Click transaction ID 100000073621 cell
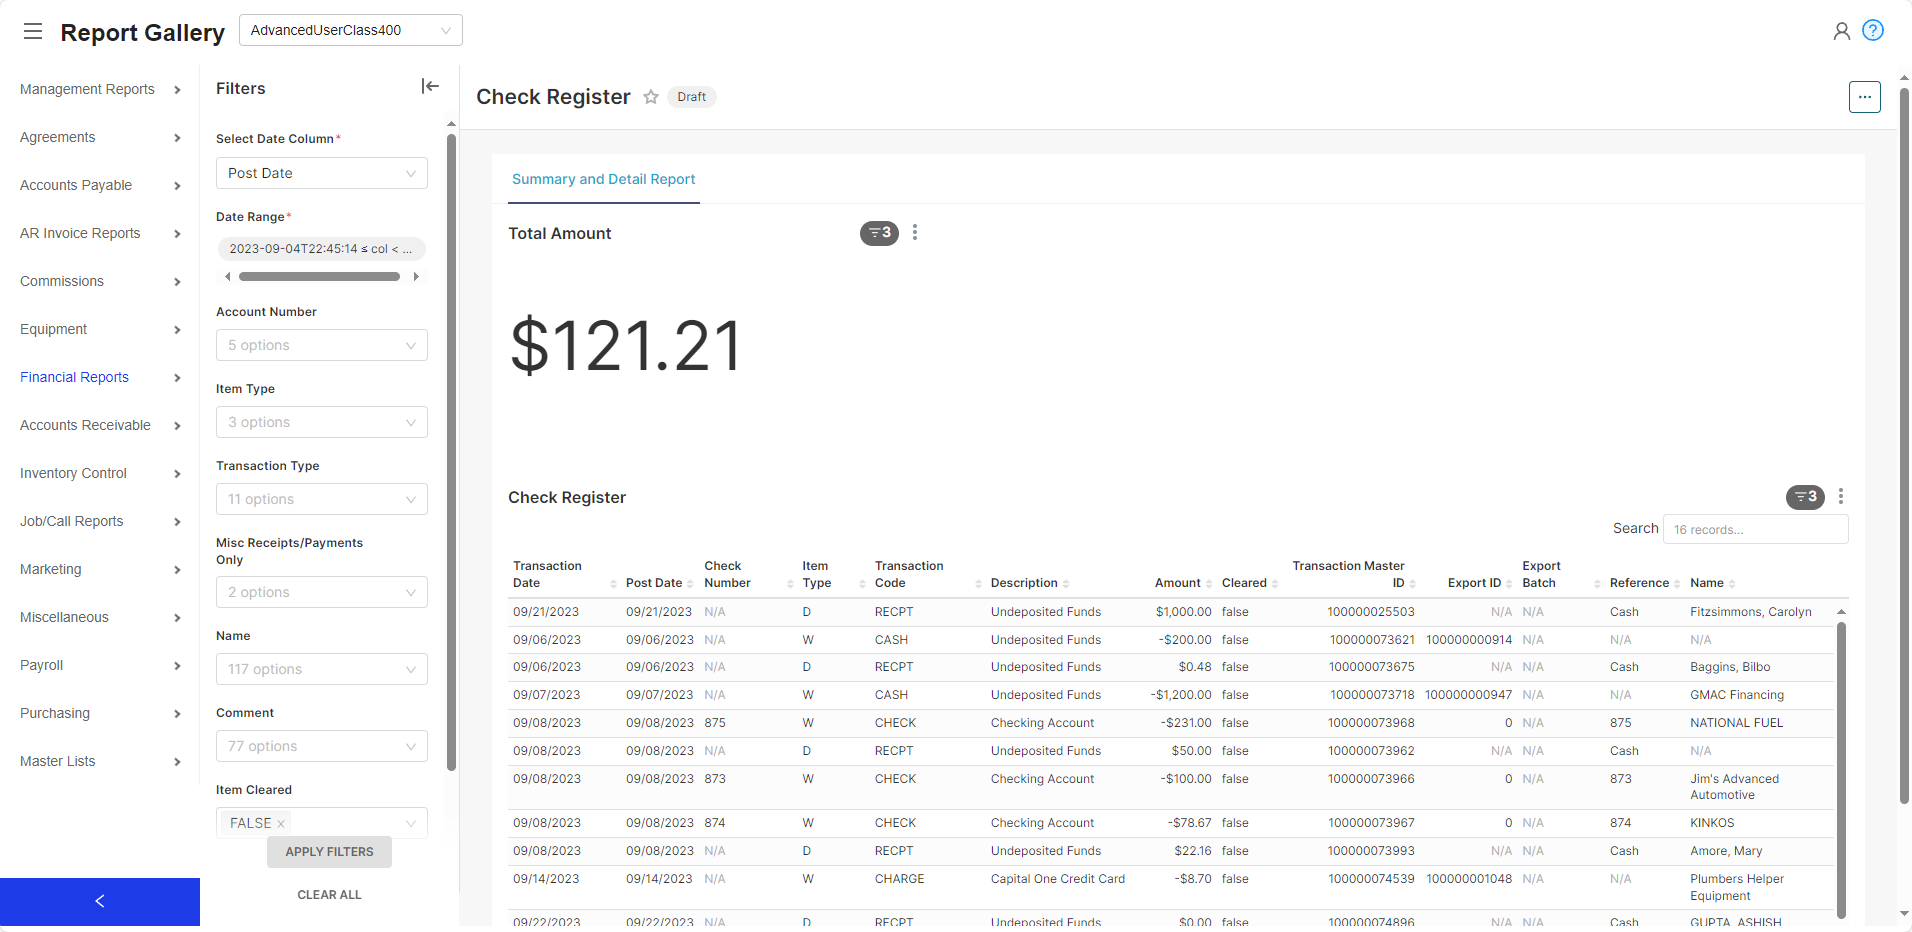Image resolution: width=1912 pixels, height=932 pixels. [1372, 640]
